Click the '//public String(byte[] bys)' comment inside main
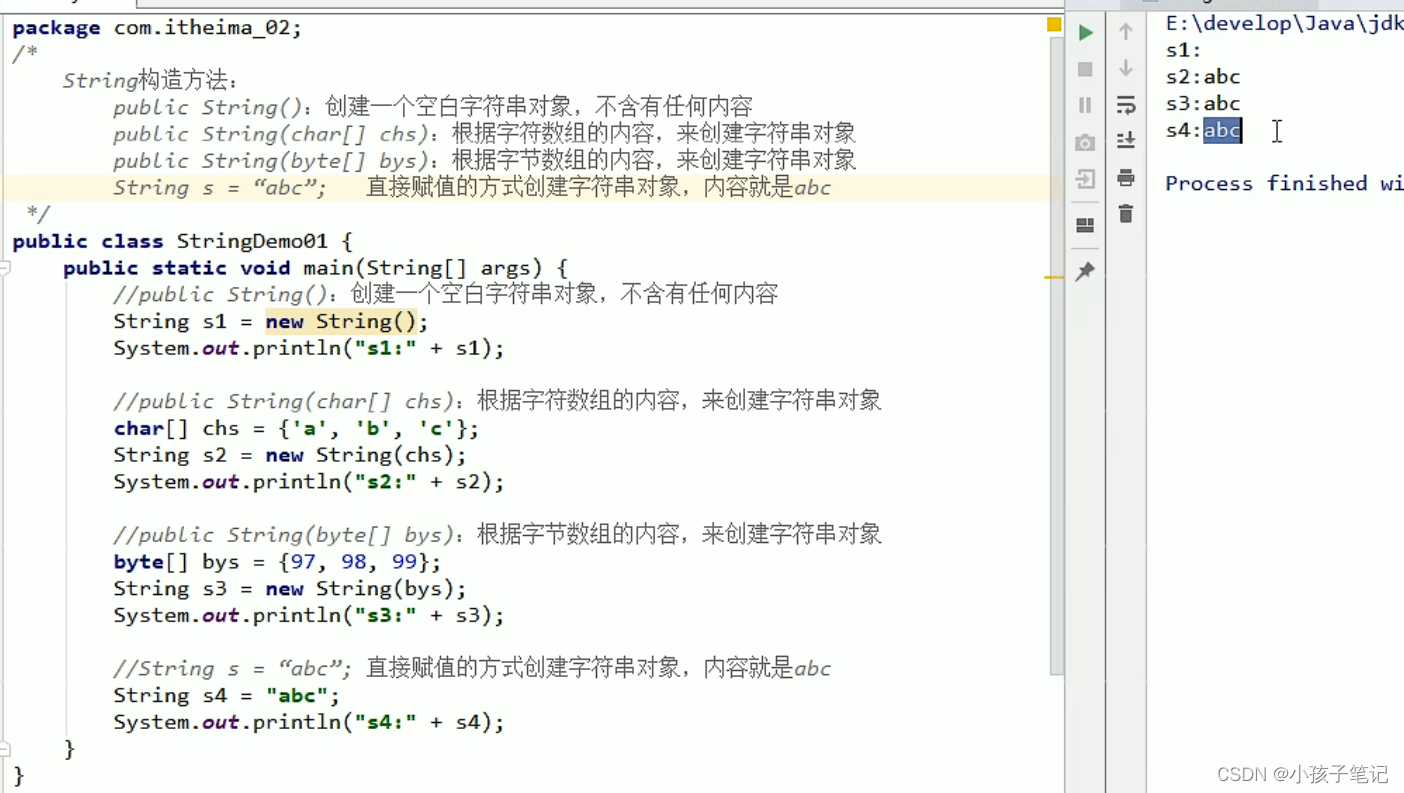Image resolution: width=1404 pixels, height=793 pixels. tap(283, 535)
